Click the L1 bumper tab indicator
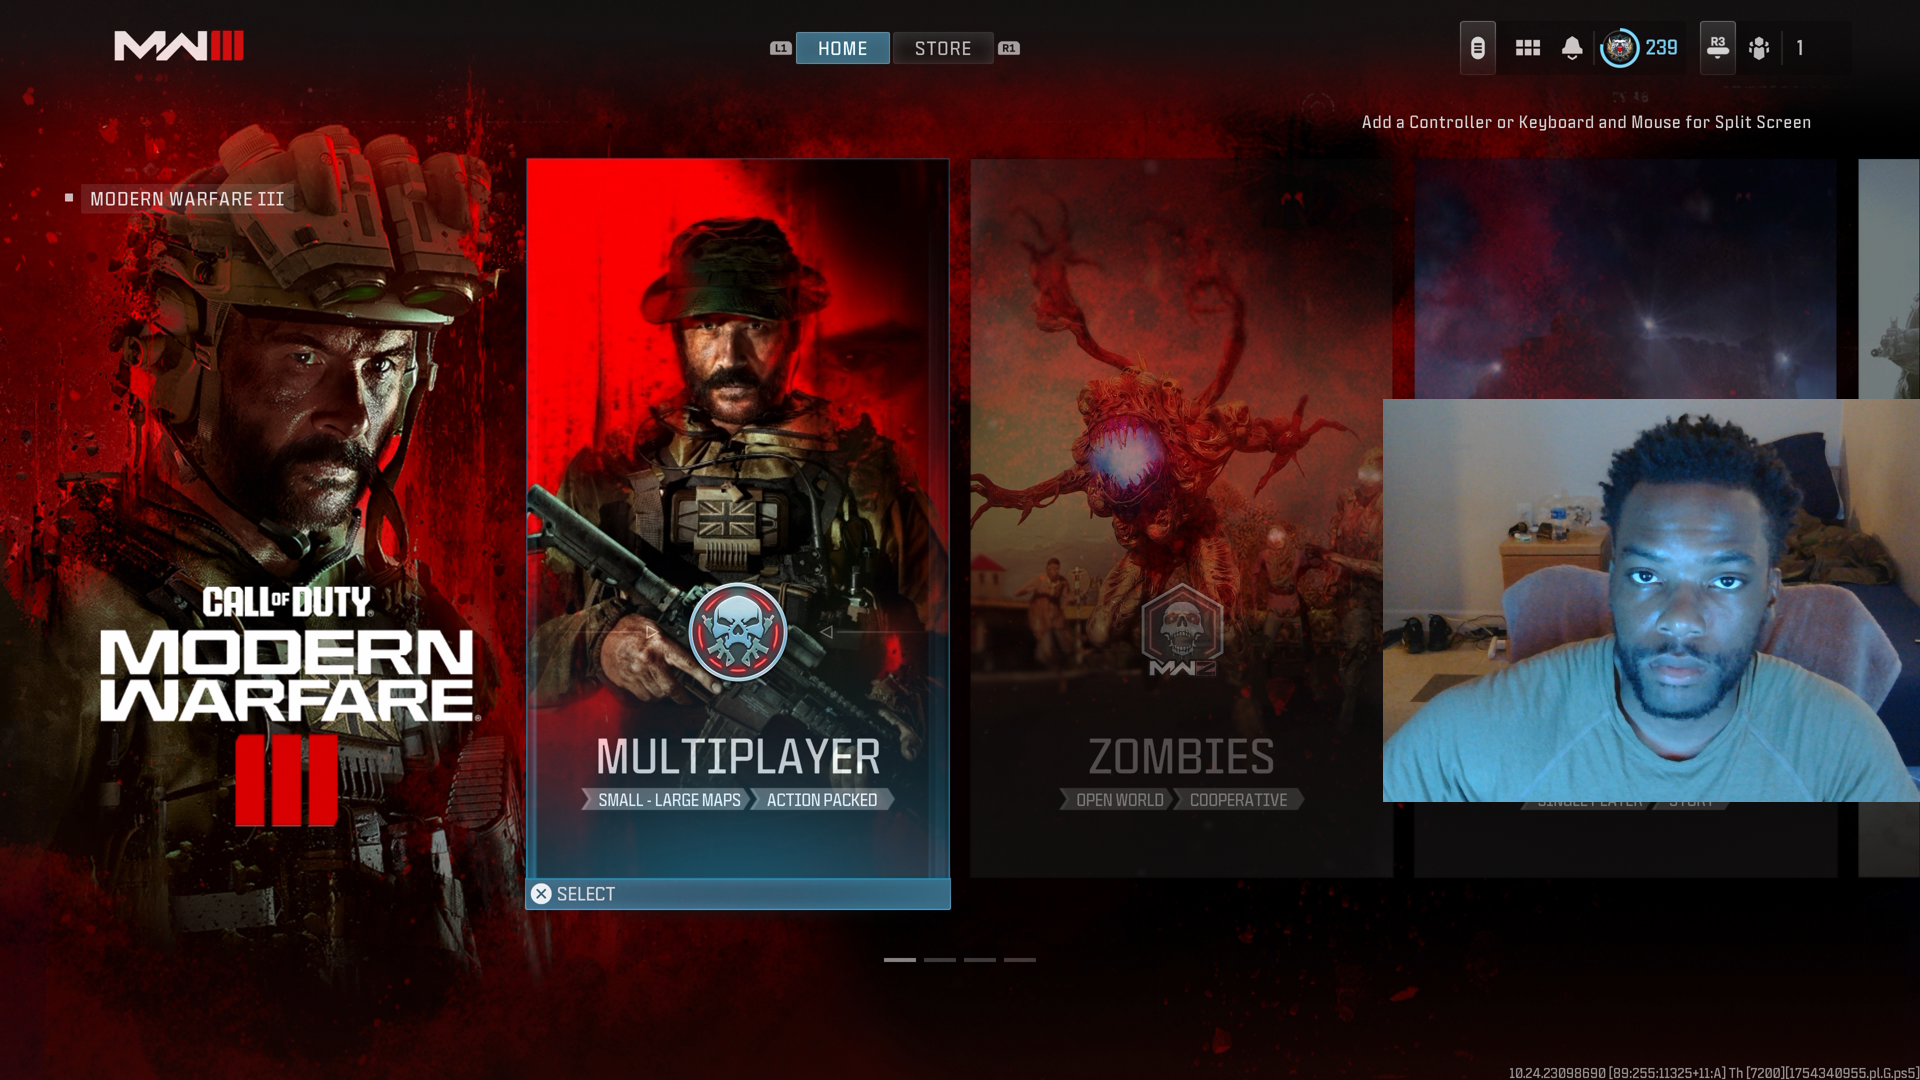 tap(780, 48)
